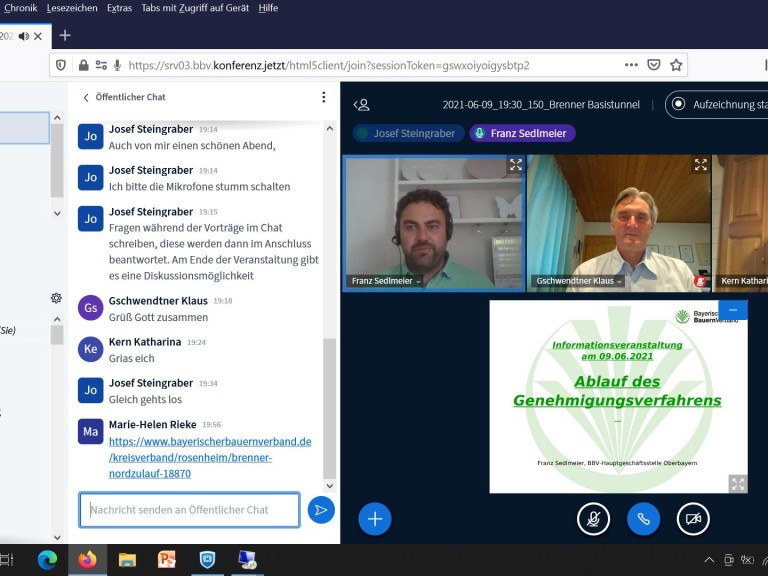This screenshot has height=576, width=768.
Task: Click meeting title 2021-06-09 Brenner Basistunnel
Action: 541,105
